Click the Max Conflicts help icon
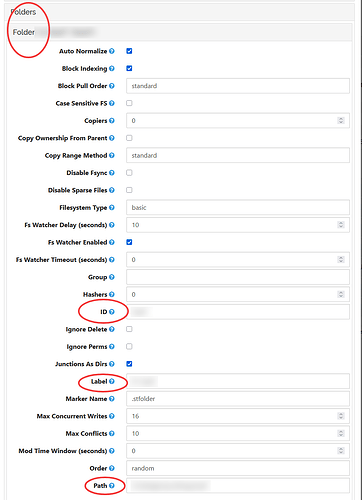The image size is (362, 500). [x=112, y=433]
